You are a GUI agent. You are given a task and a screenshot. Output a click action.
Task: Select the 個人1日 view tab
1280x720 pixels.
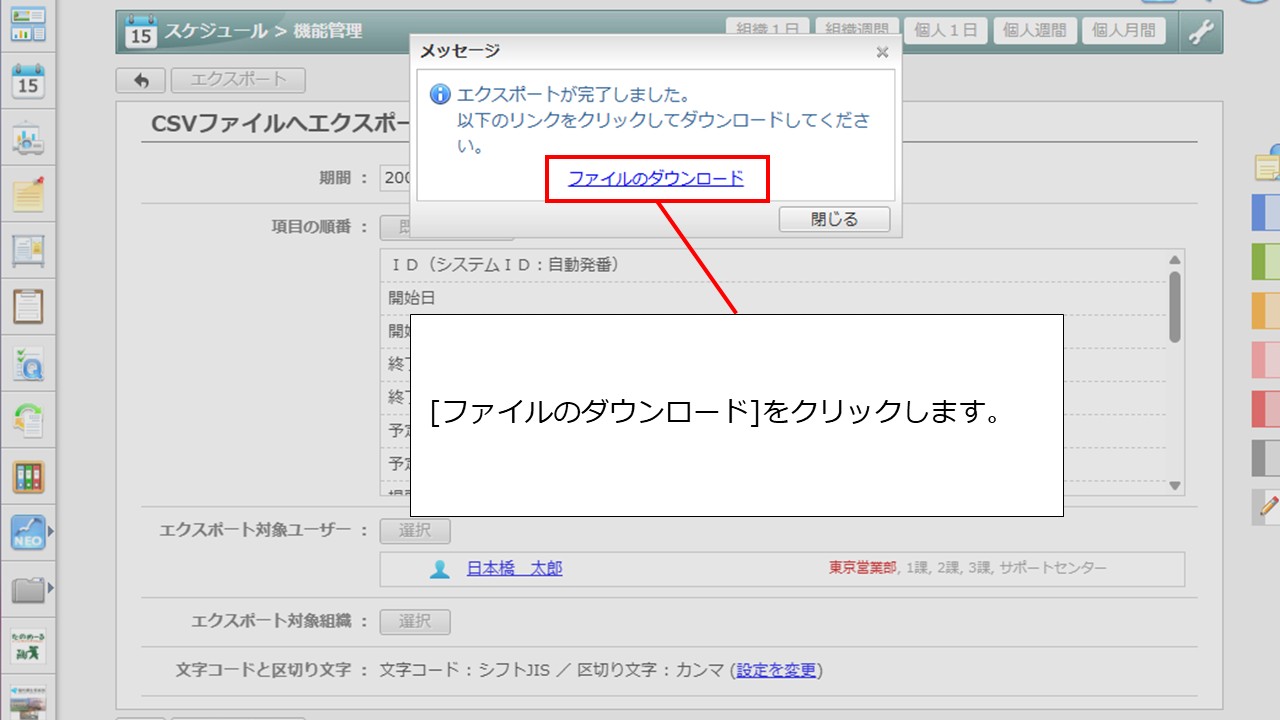[x=945, y=31]
